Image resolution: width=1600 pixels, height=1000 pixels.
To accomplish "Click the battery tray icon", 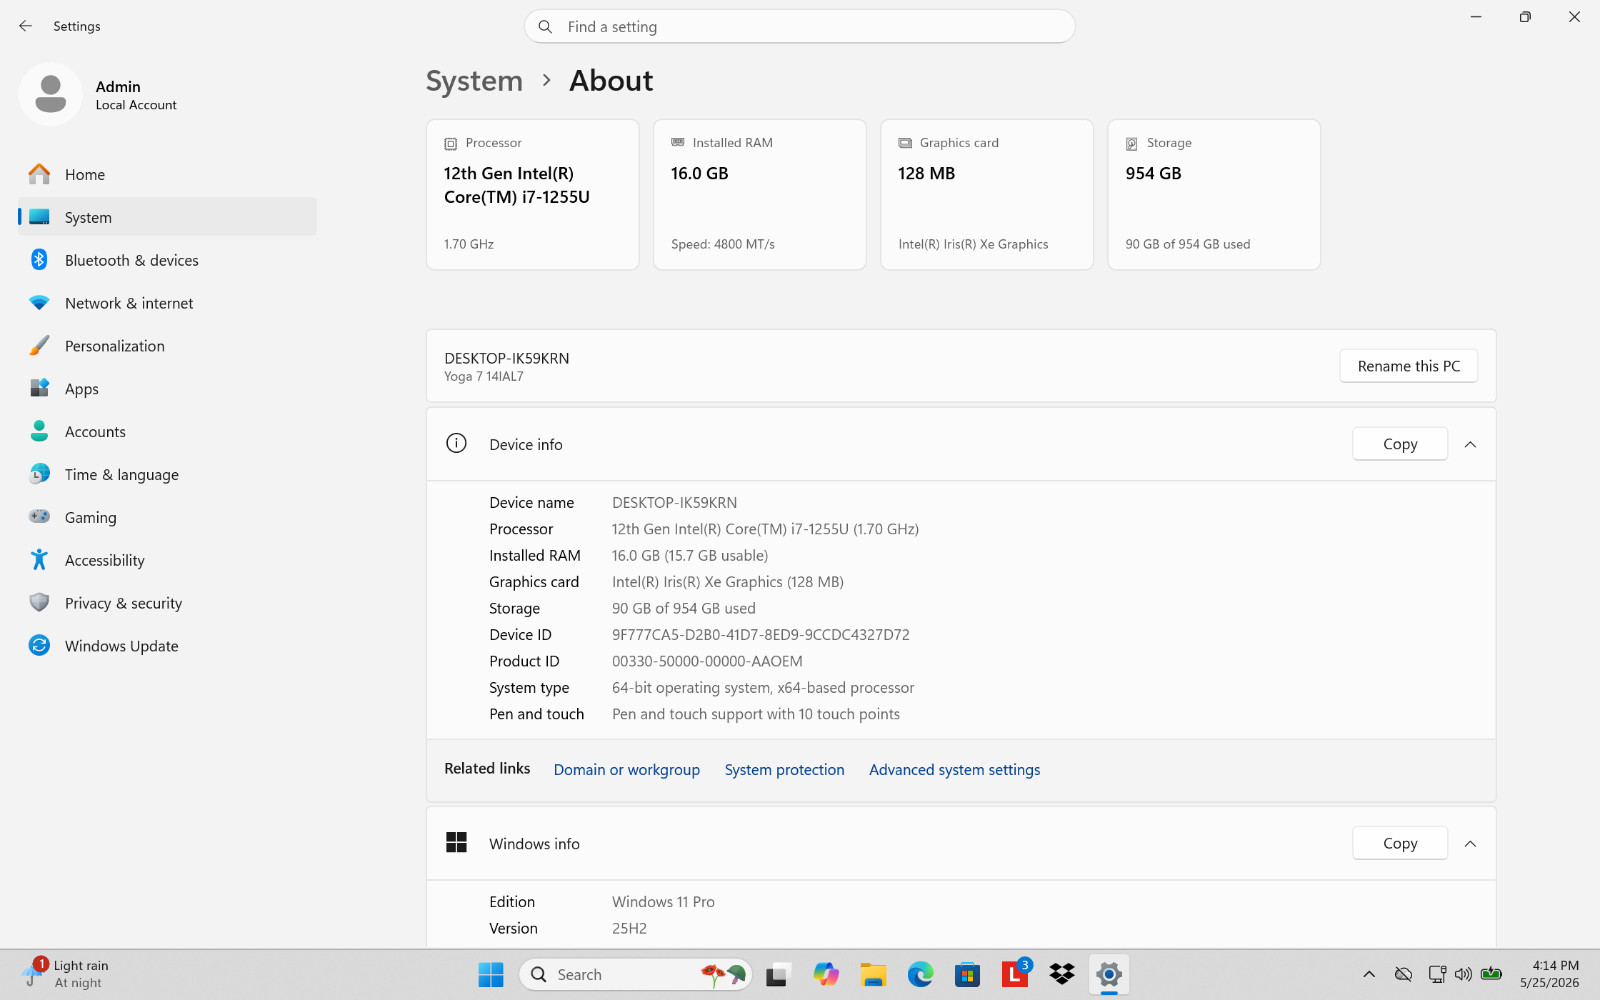I will (1491, 974).
